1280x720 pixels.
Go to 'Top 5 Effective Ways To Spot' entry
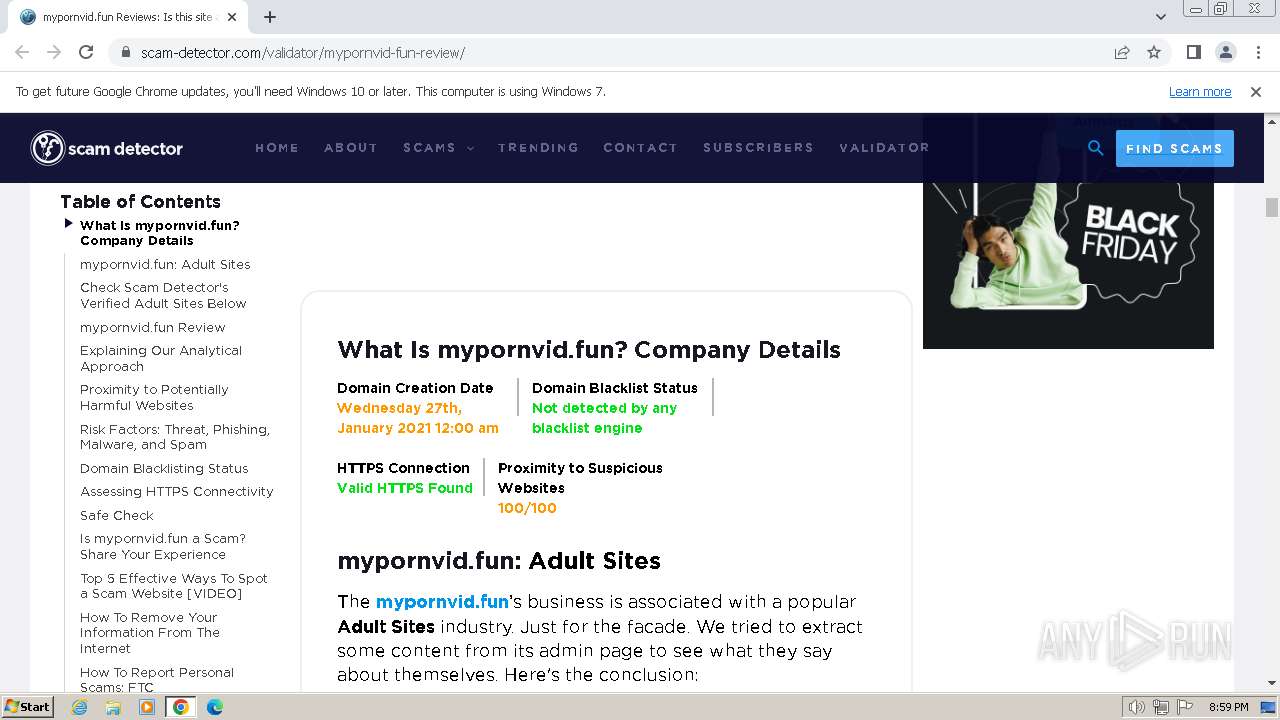(x=174, y=586)
